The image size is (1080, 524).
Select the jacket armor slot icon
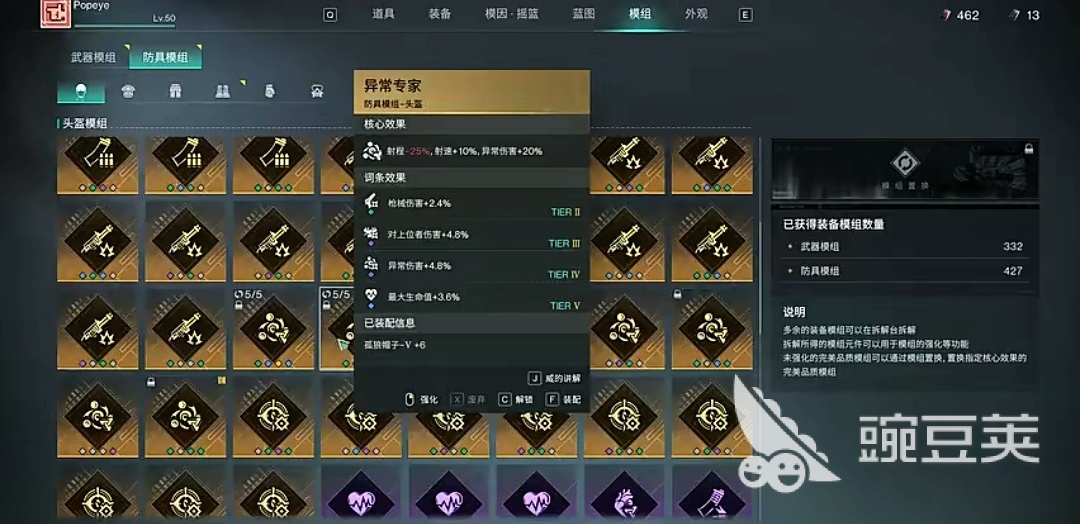point(128,91)
